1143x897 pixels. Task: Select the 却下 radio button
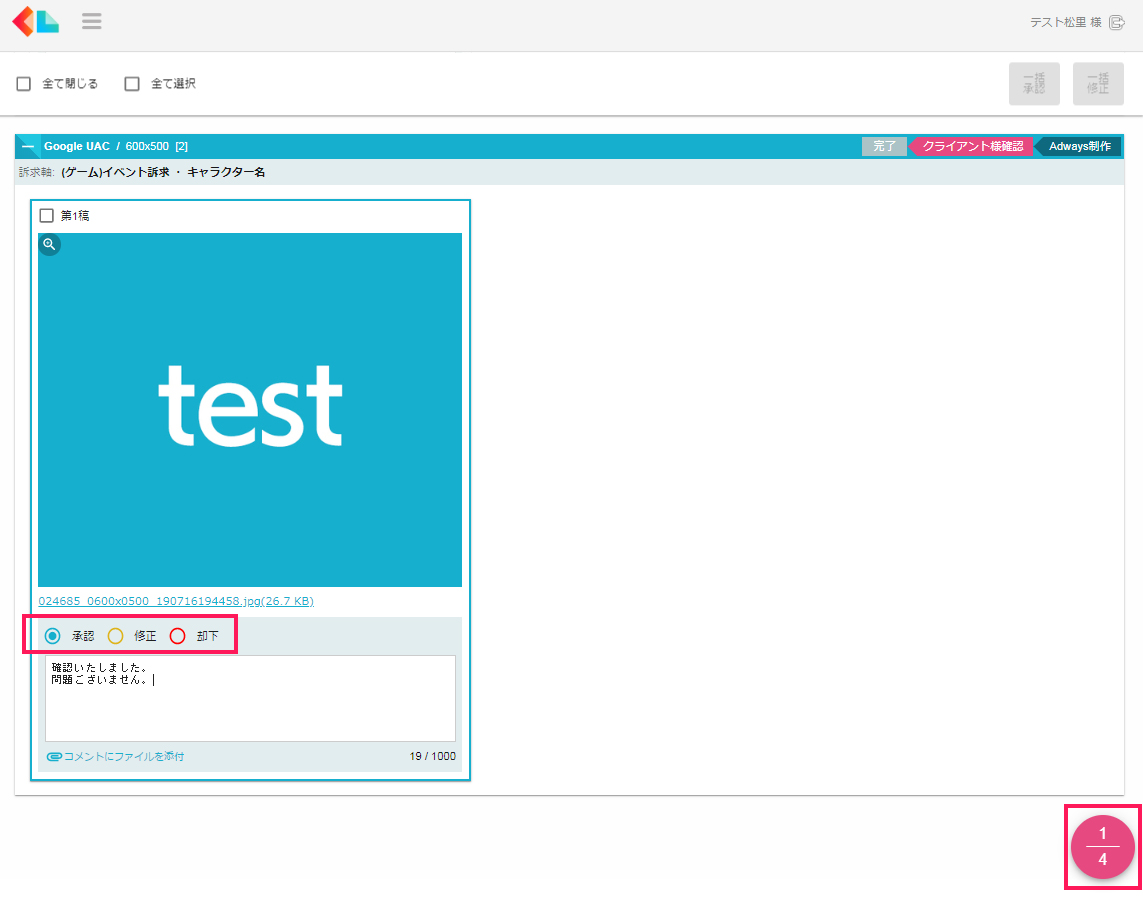coord(178,636)
